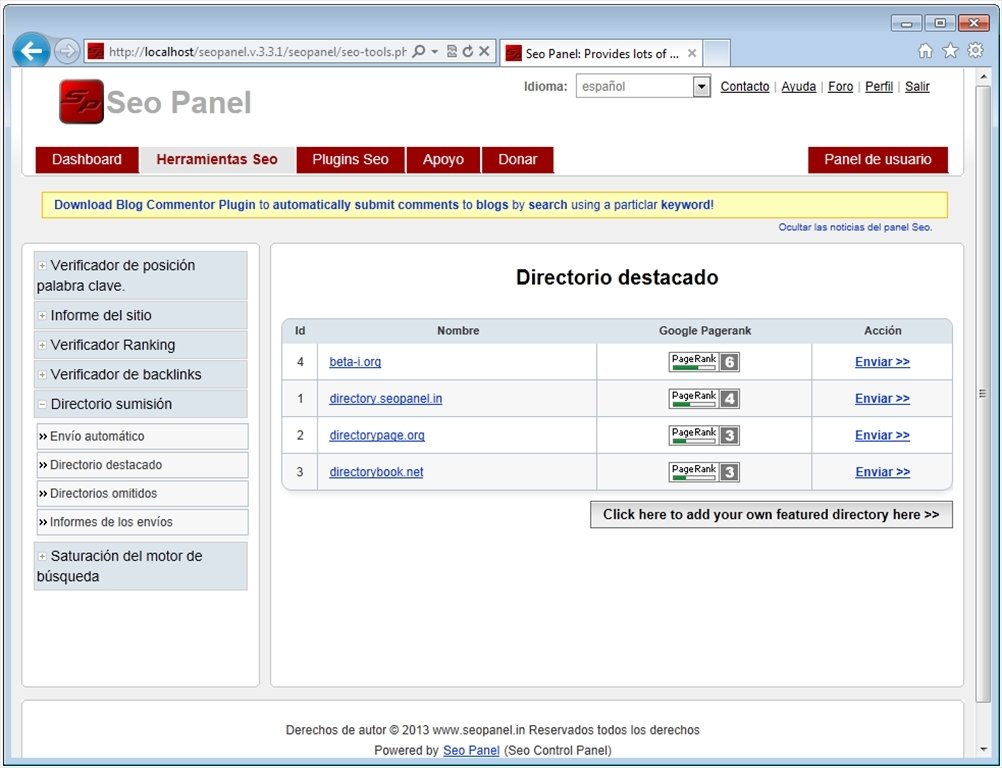Click the Google Pagerank column header
Image resolution: width=1002 pixels, height=768 pixels.
tap(705, 331)
